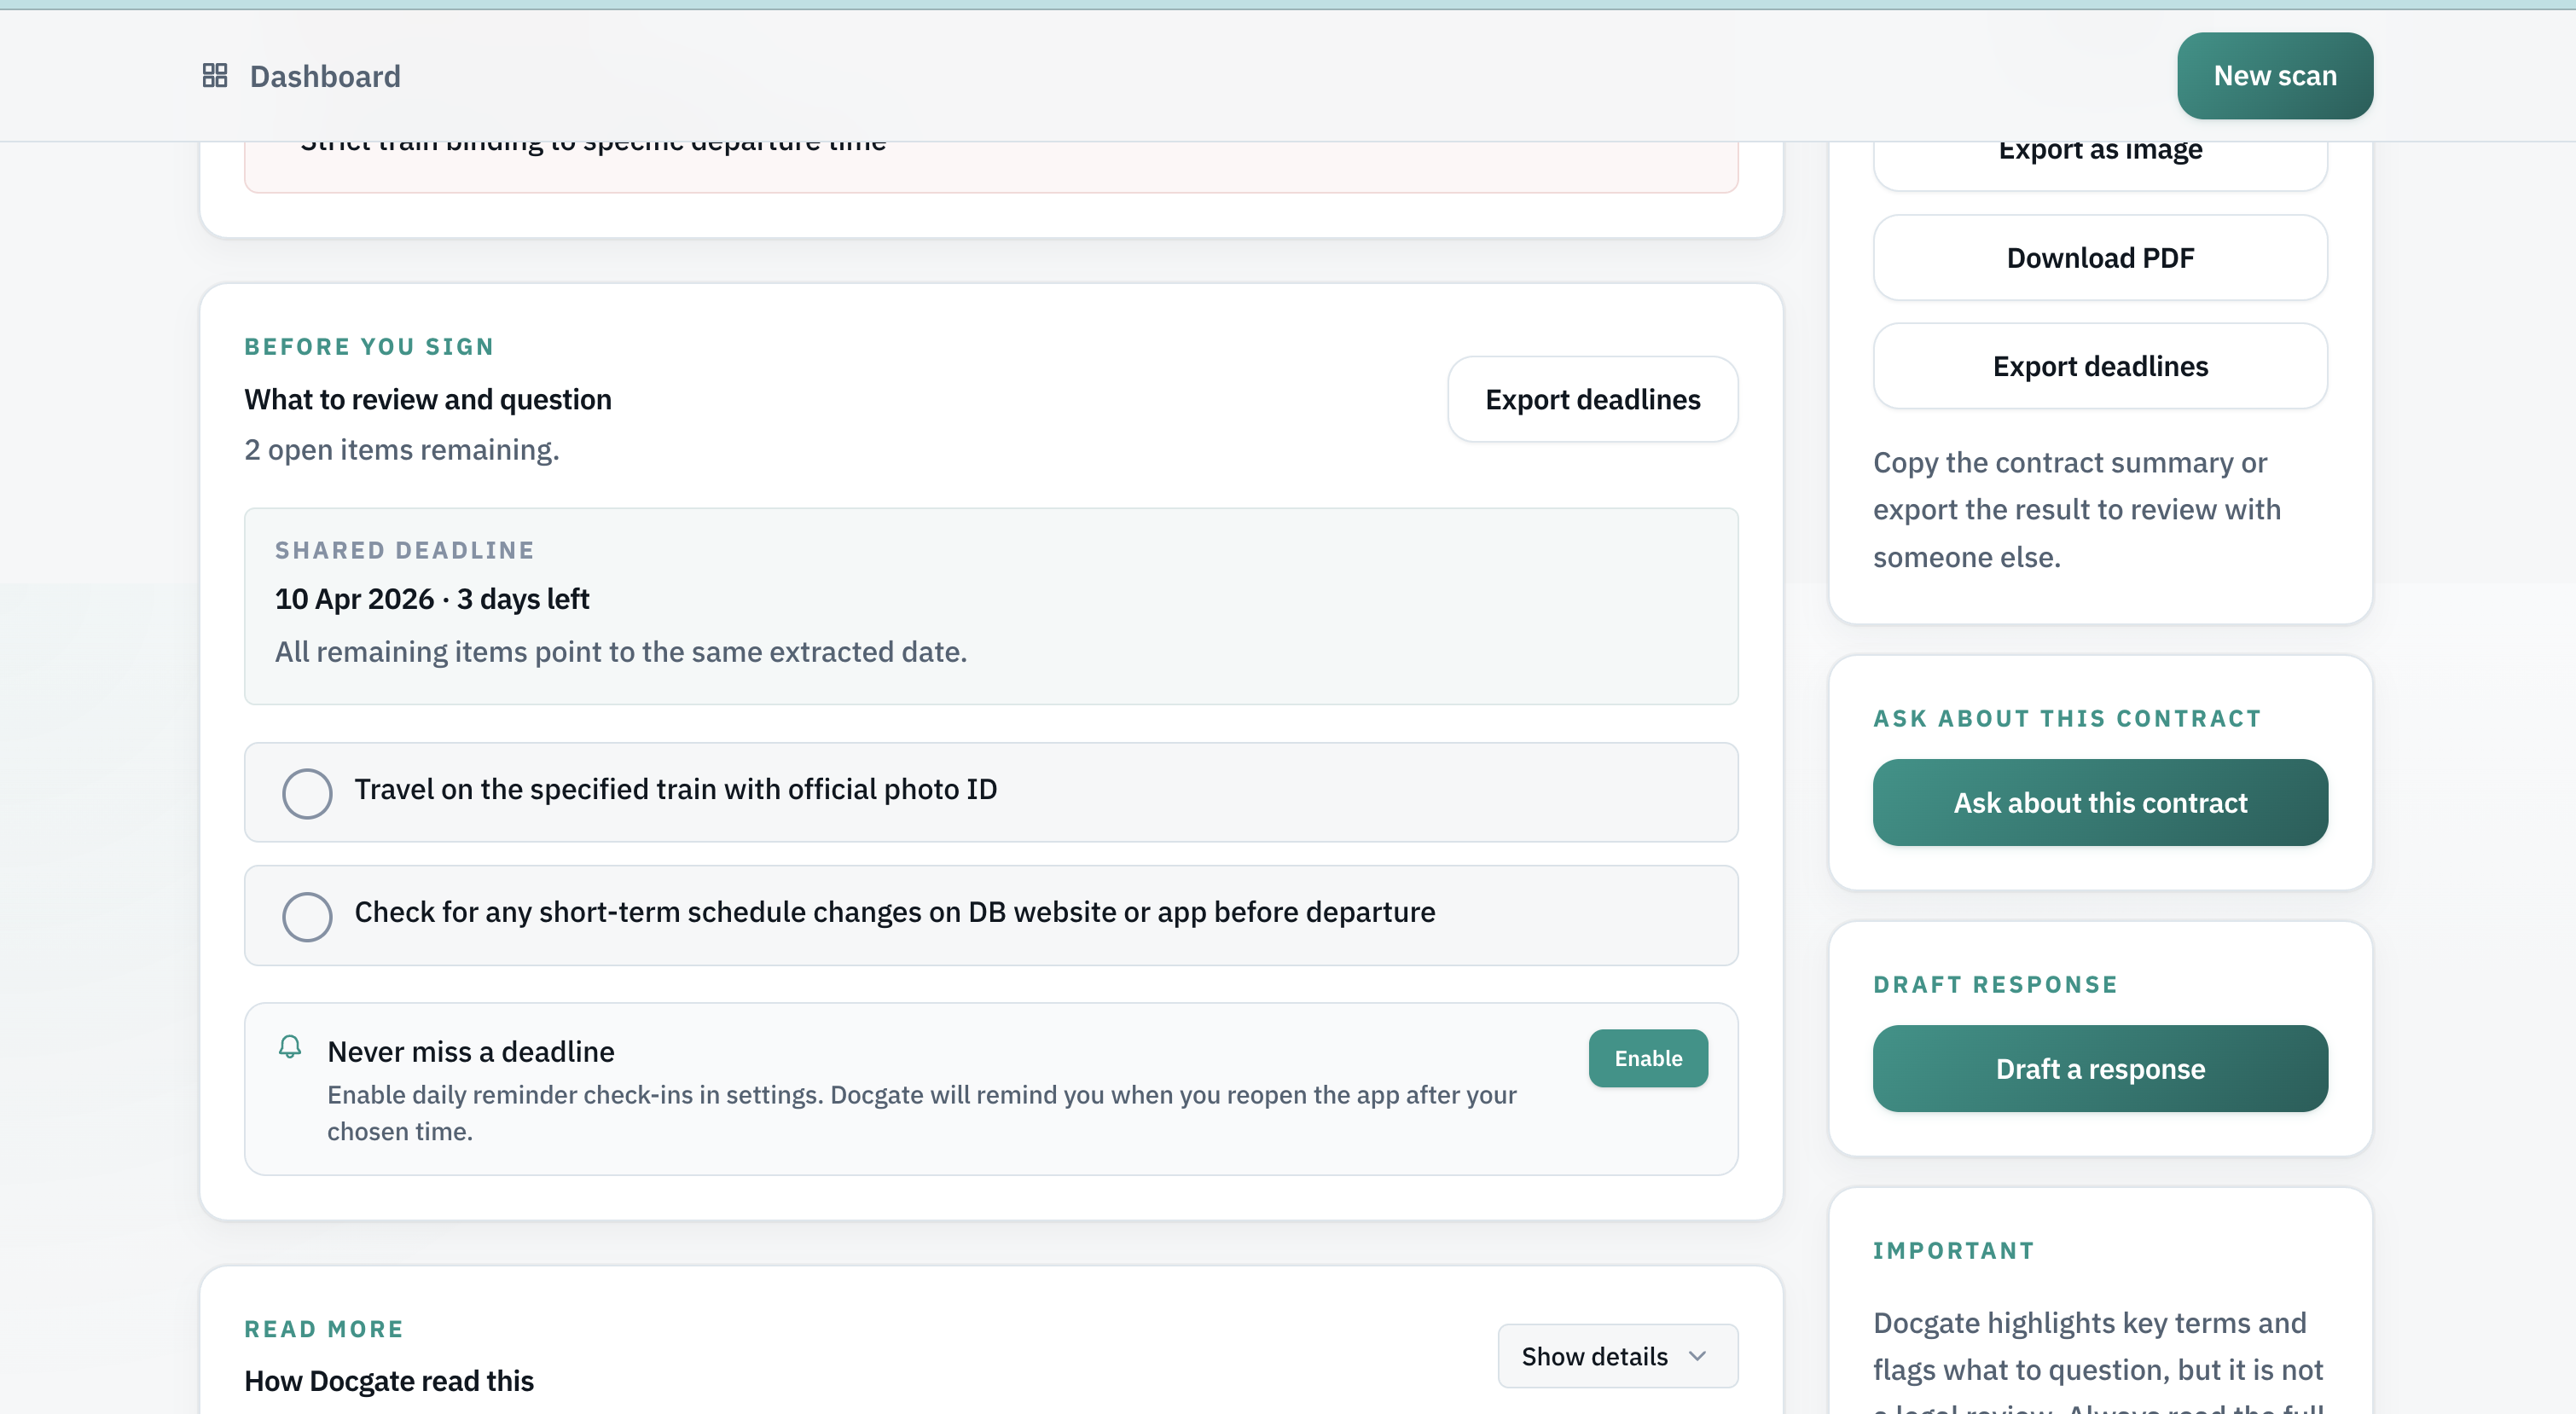Open Ask about this contract
Image resolution: width=2576 pixels, height=1414 pixels.
(2099, 802)
